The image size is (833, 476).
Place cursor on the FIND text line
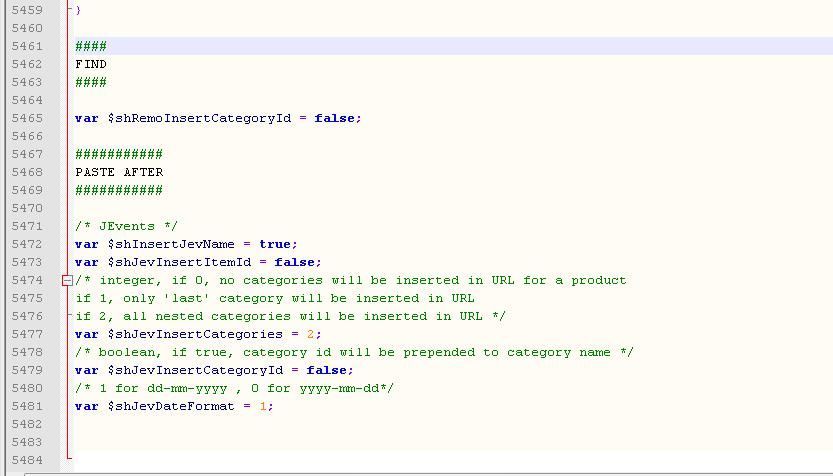point(91,64)
